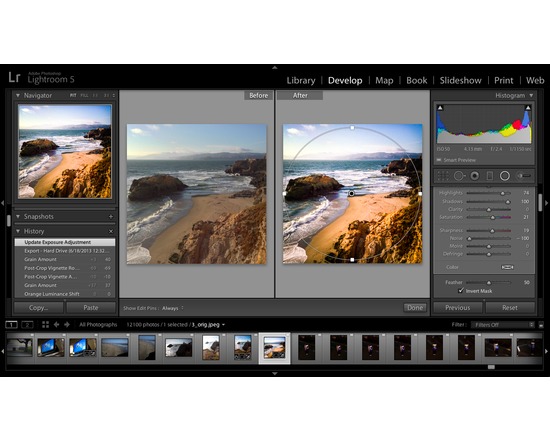Click the Reset button

pos(510,308)
